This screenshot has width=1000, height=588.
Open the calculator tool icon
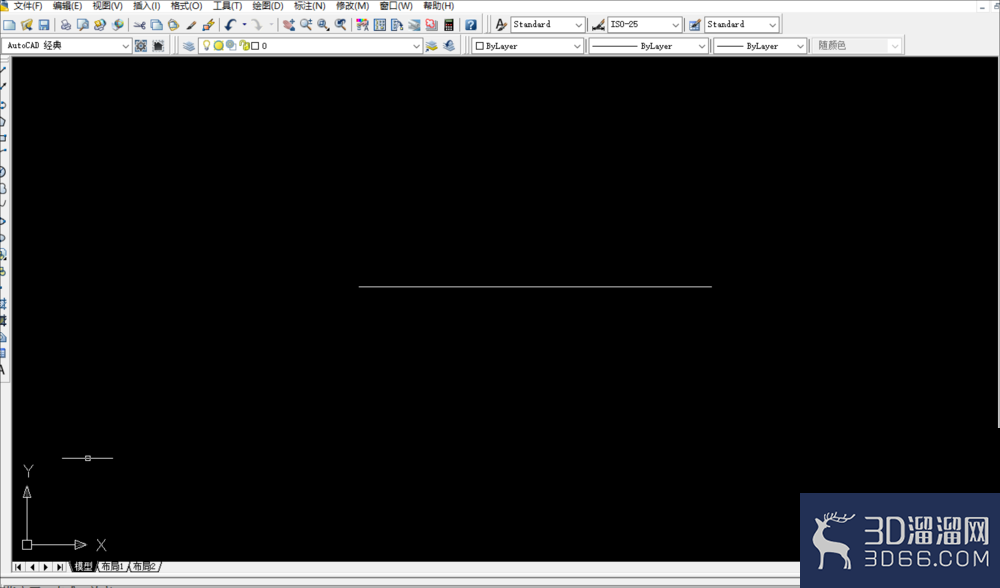point(449,25)
